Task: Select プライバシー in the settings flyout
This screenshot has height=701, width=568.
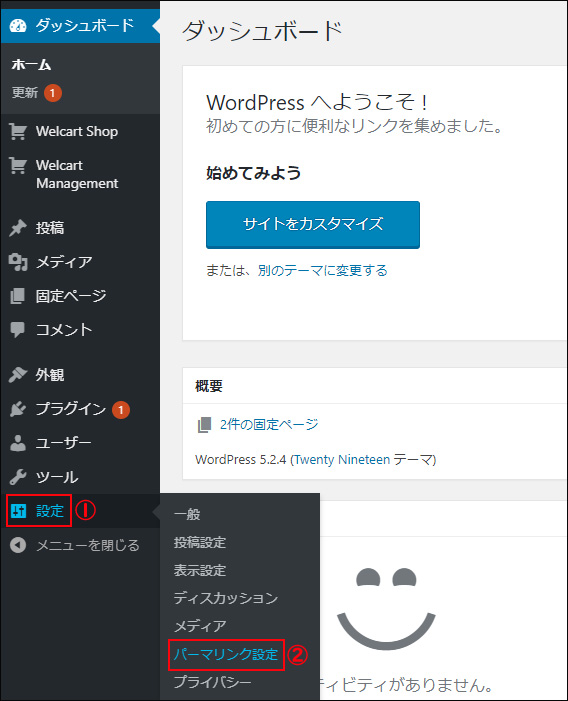Action: click(212, 682)
